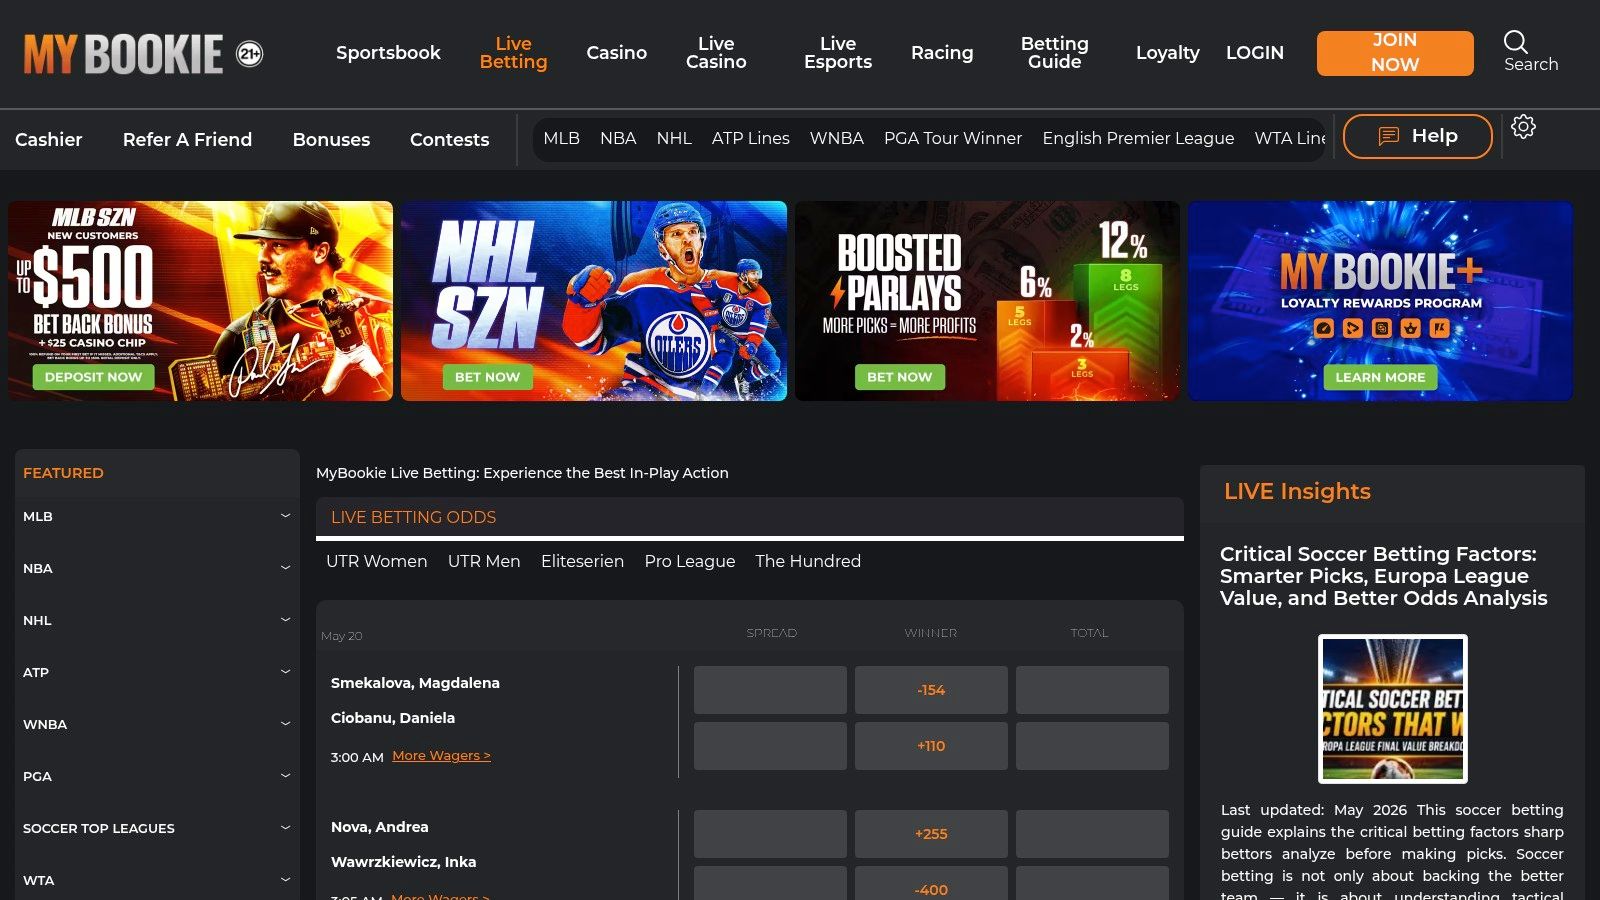Open the settings gear icon
The width and height of the screenshot is (1600, 900).
pyautogui.click(x=1523, y=127)
